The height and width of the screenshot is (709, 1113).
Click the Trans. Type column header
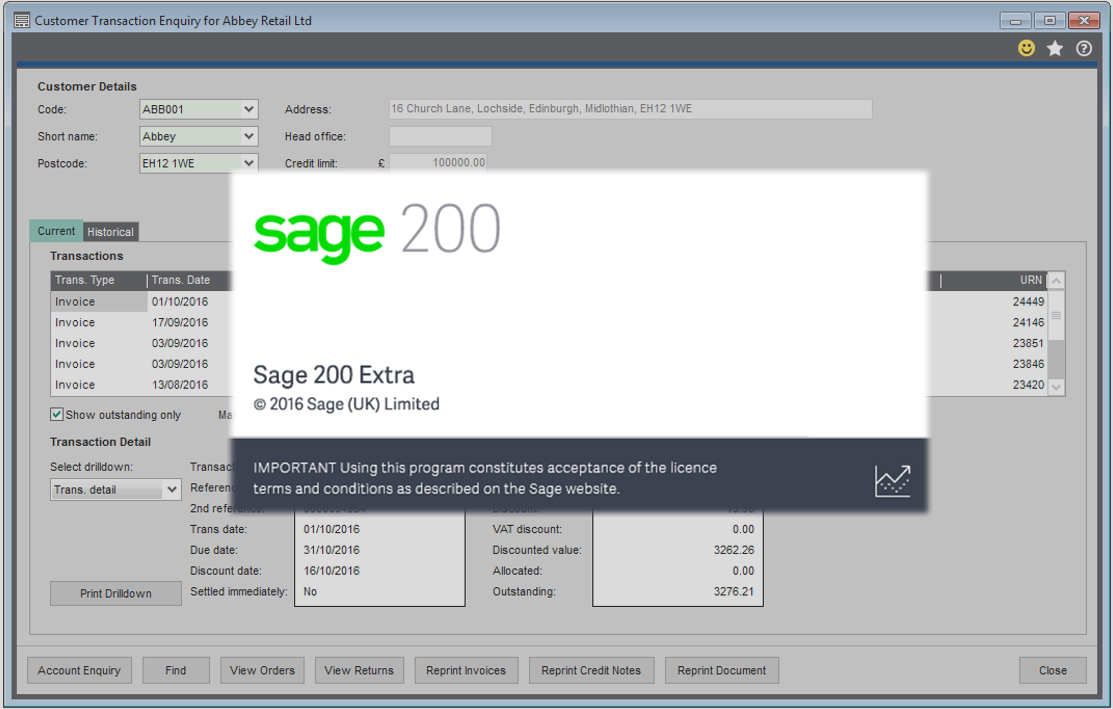coord(99,280)
